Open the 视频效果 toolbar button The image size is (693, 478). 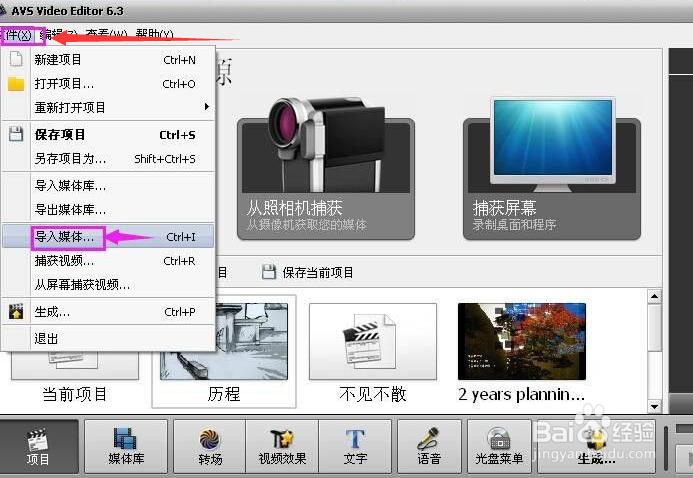[282, 447]
